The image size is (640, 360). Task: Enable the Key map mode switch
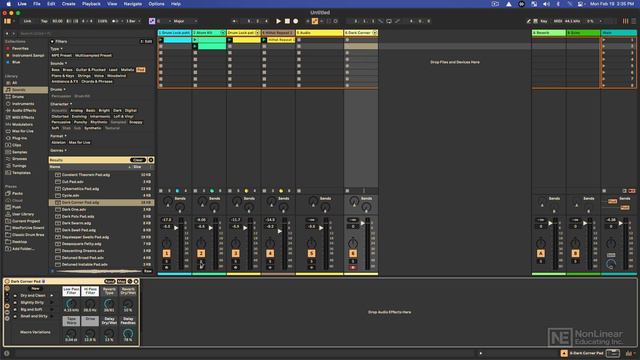click(544, 21)
